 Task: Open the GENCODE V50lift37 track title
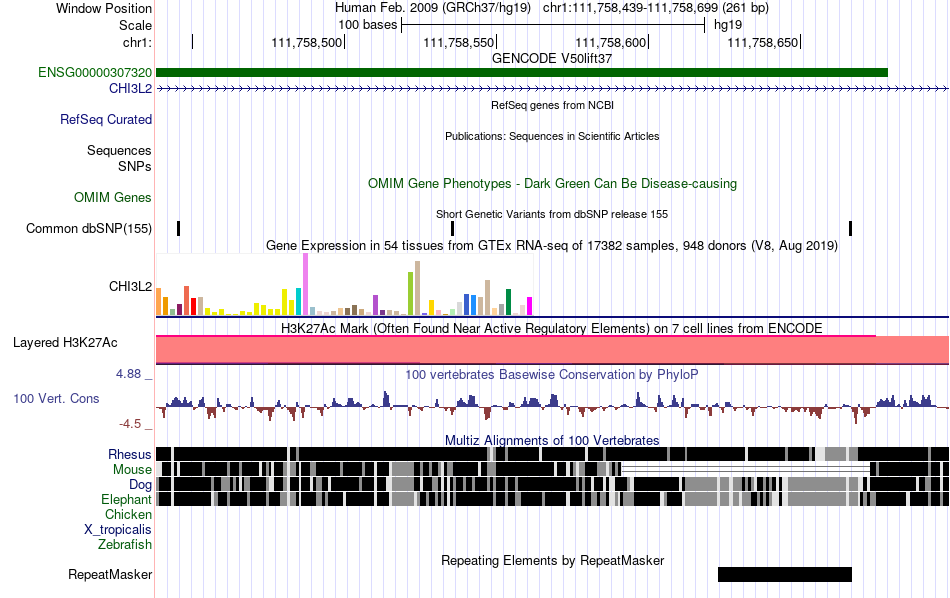552,58
